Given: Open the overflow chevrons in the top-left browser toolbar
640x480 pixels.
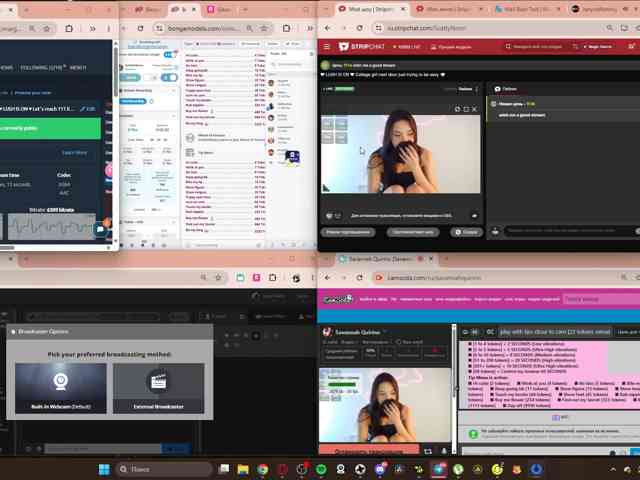Looking at the screenshot, I should coord(93,28).
